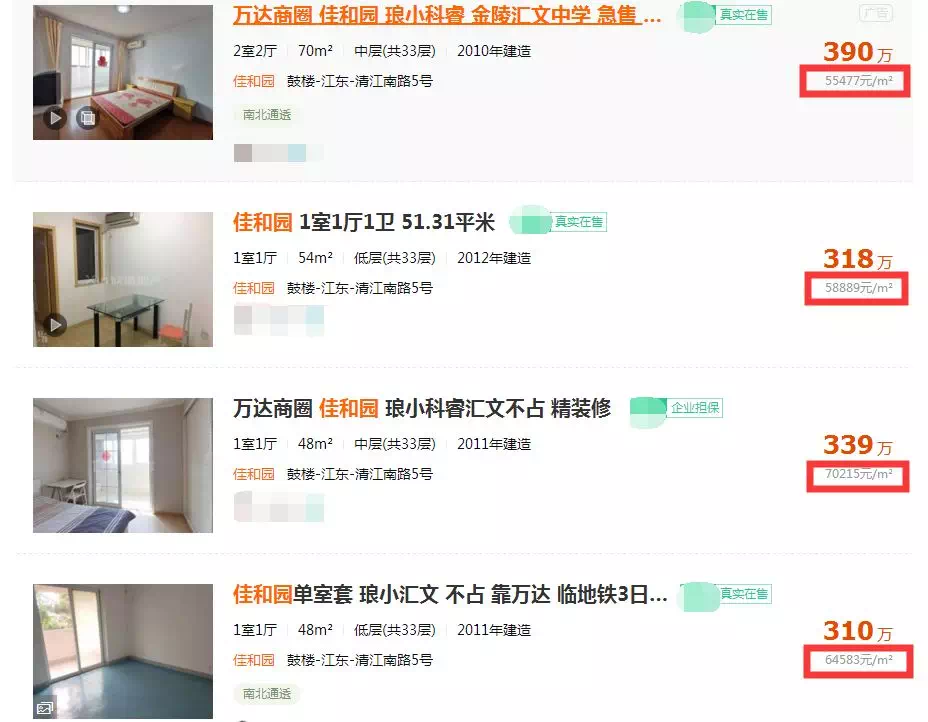This screenshot has width=928, height=722.
Task: Play the video on first listing photo
Action: click(x=55, y=118)
